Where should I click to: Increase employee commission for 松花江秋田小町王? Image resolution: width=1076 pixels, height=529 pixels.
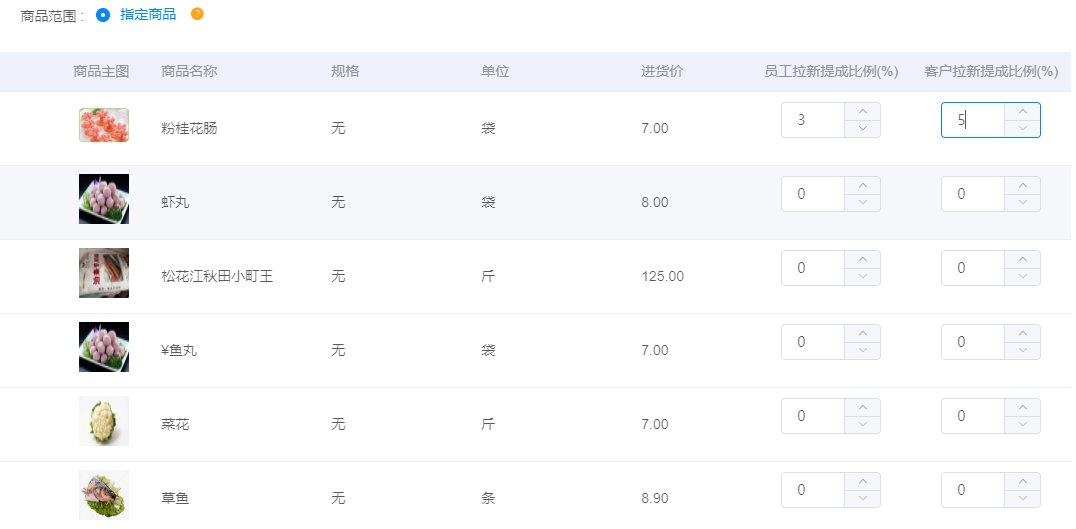click(x=862, y=259)
